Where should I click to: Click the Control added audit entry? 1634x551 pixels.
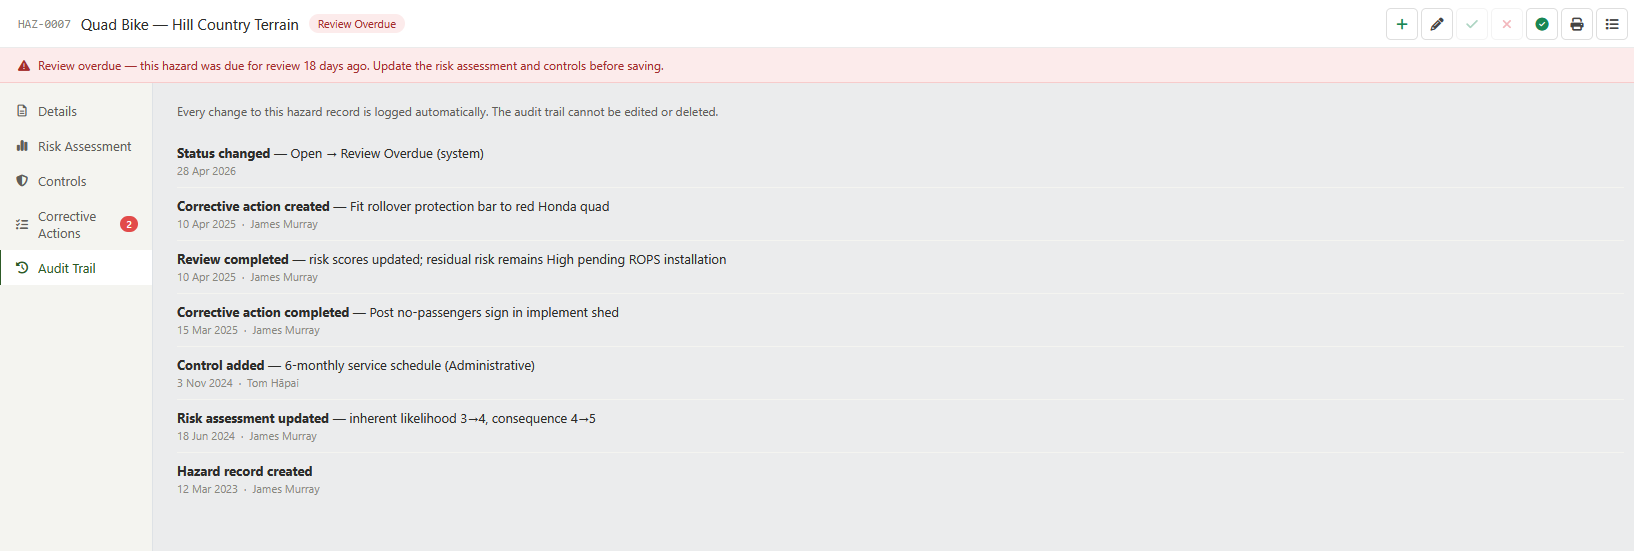click(x=900, y=373)
